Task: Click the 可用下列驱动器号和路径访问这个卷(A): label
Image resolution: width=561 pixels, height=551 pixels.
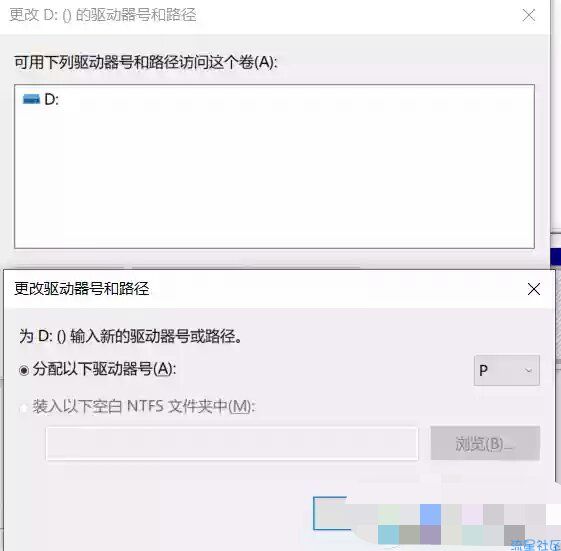Action: coord(146,62)
